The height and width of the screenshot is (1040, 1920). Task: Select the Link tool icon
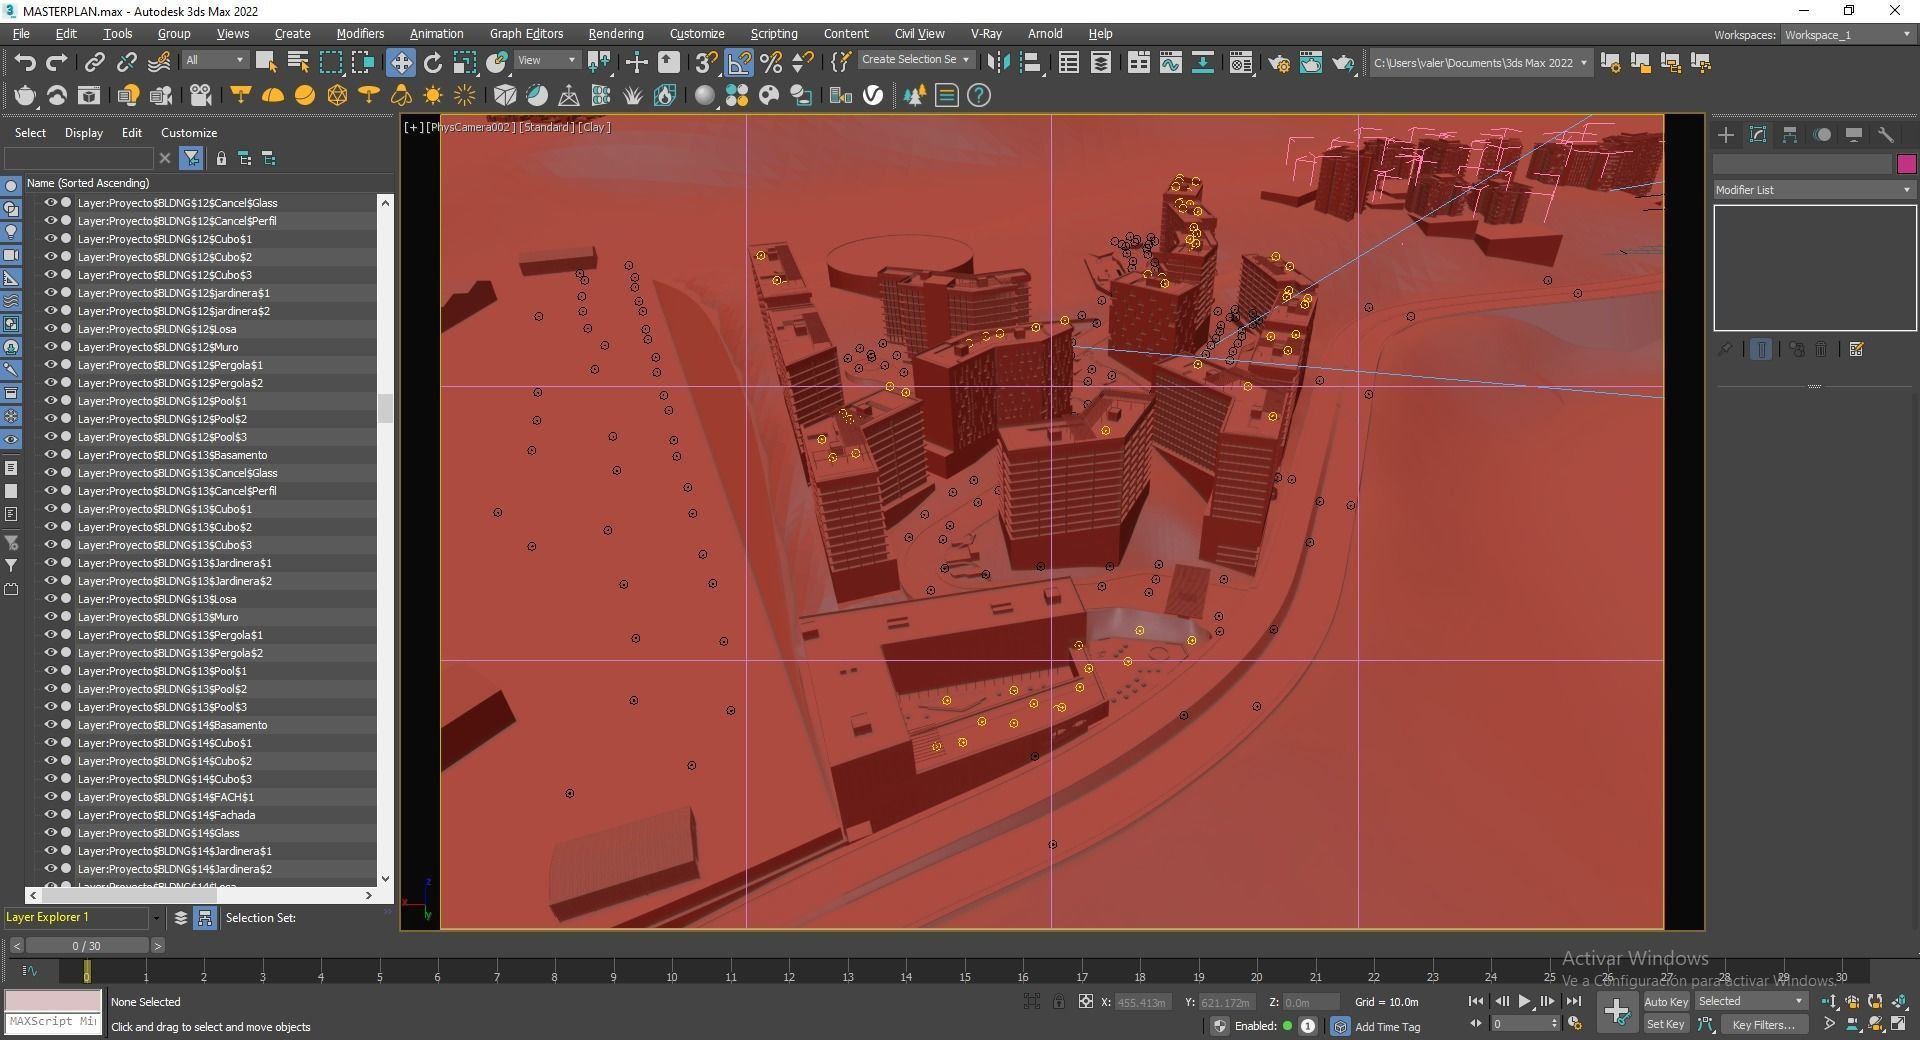[94, 62]
